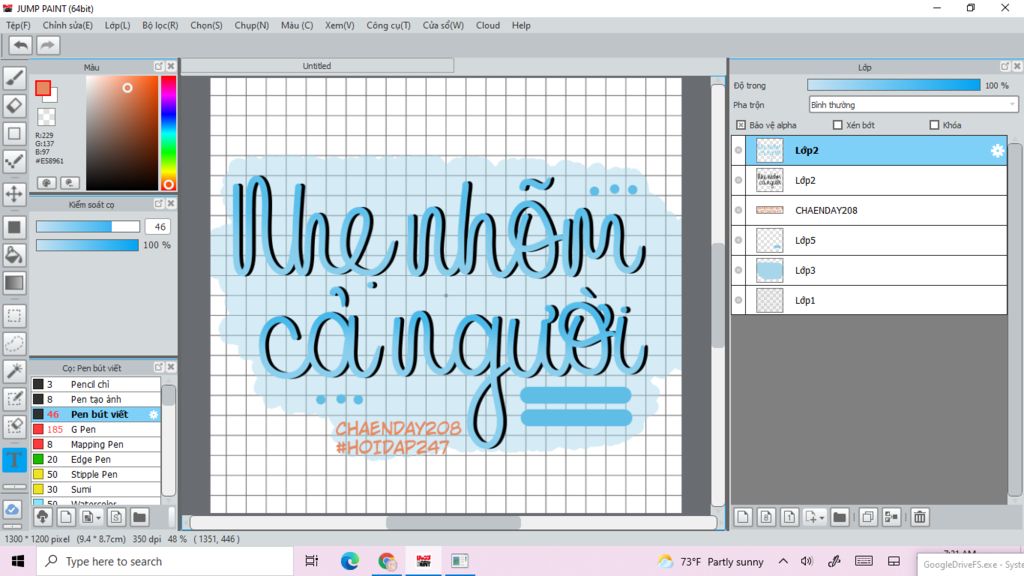1024x576 pixels.
Task: Select the Lasso selection tool
Action: (14, 344)
